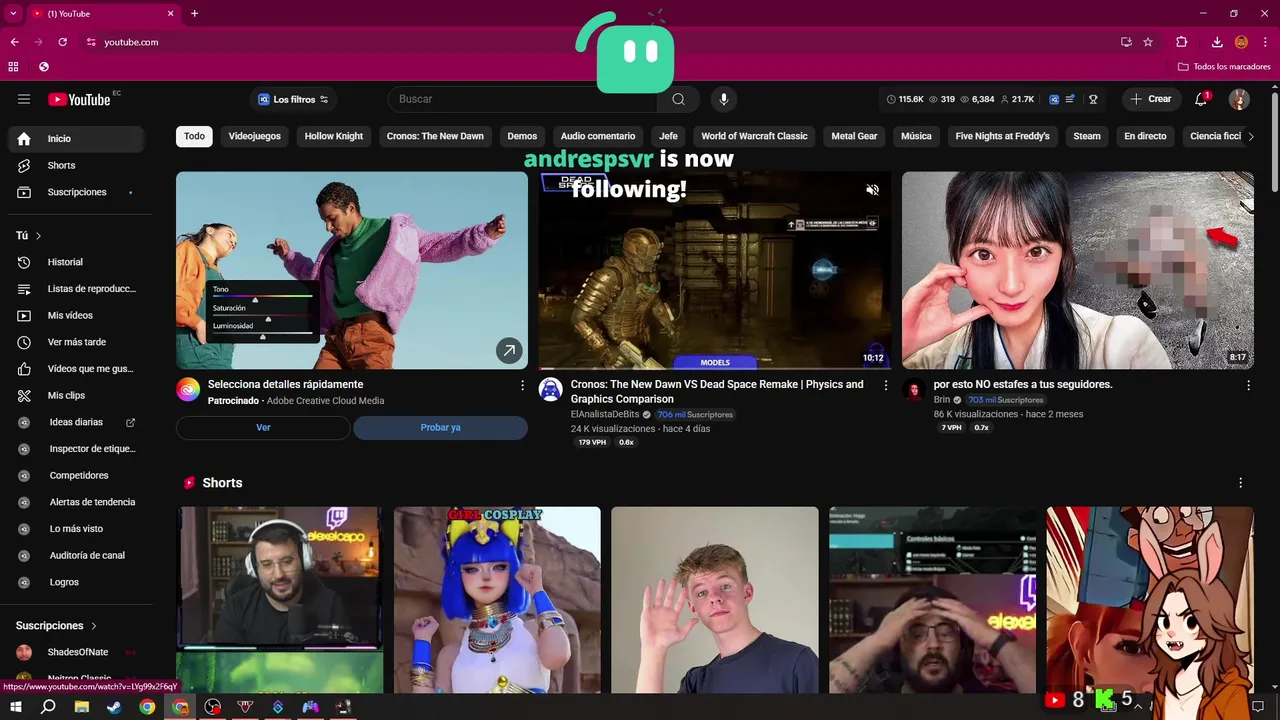Image resolution: width=1280 pixels, height=720 pixels.
Task: Select the World of Warcraft Classic chip
Action: 754,136
